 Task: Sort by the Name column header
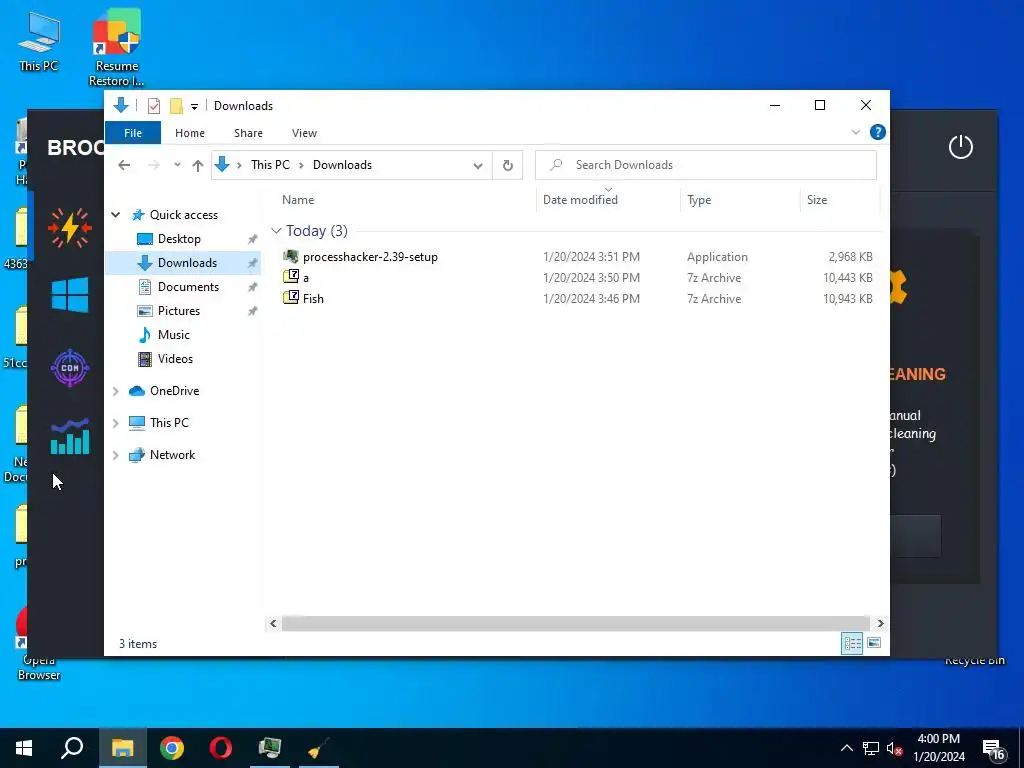(298, 200)
